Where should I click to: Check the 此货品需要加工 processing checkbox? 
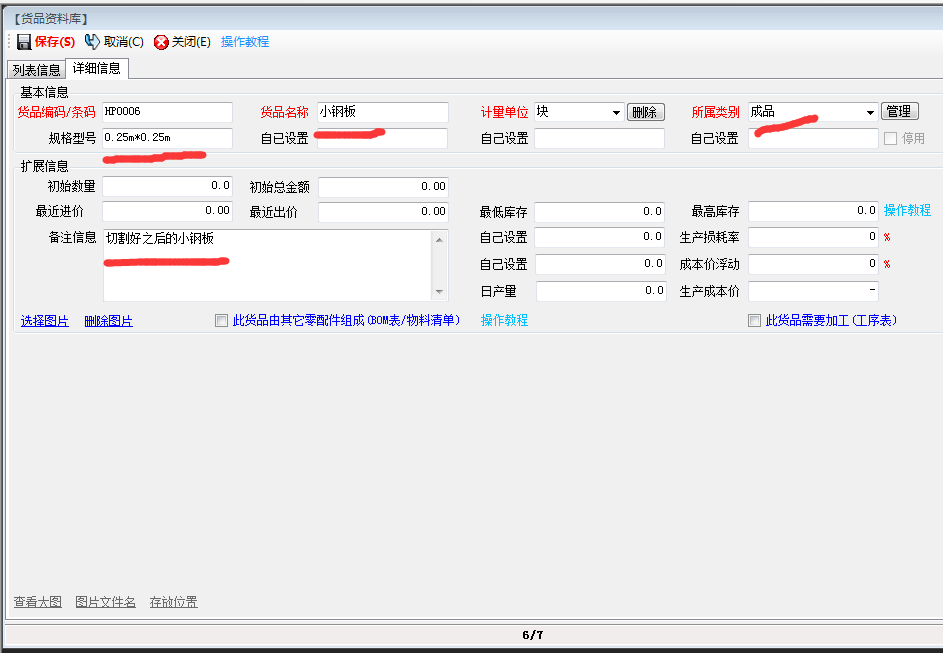[754, 321]
